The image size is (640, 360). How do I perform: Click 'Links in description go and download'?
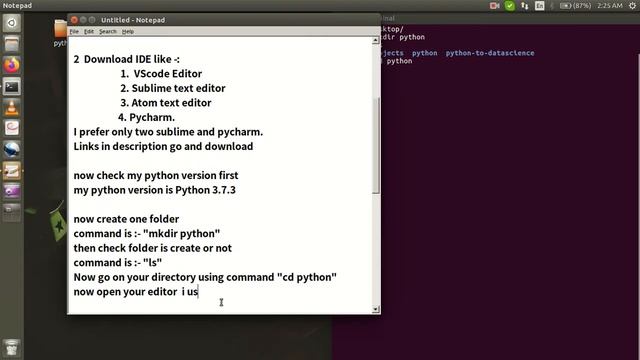tap(163, 147)
